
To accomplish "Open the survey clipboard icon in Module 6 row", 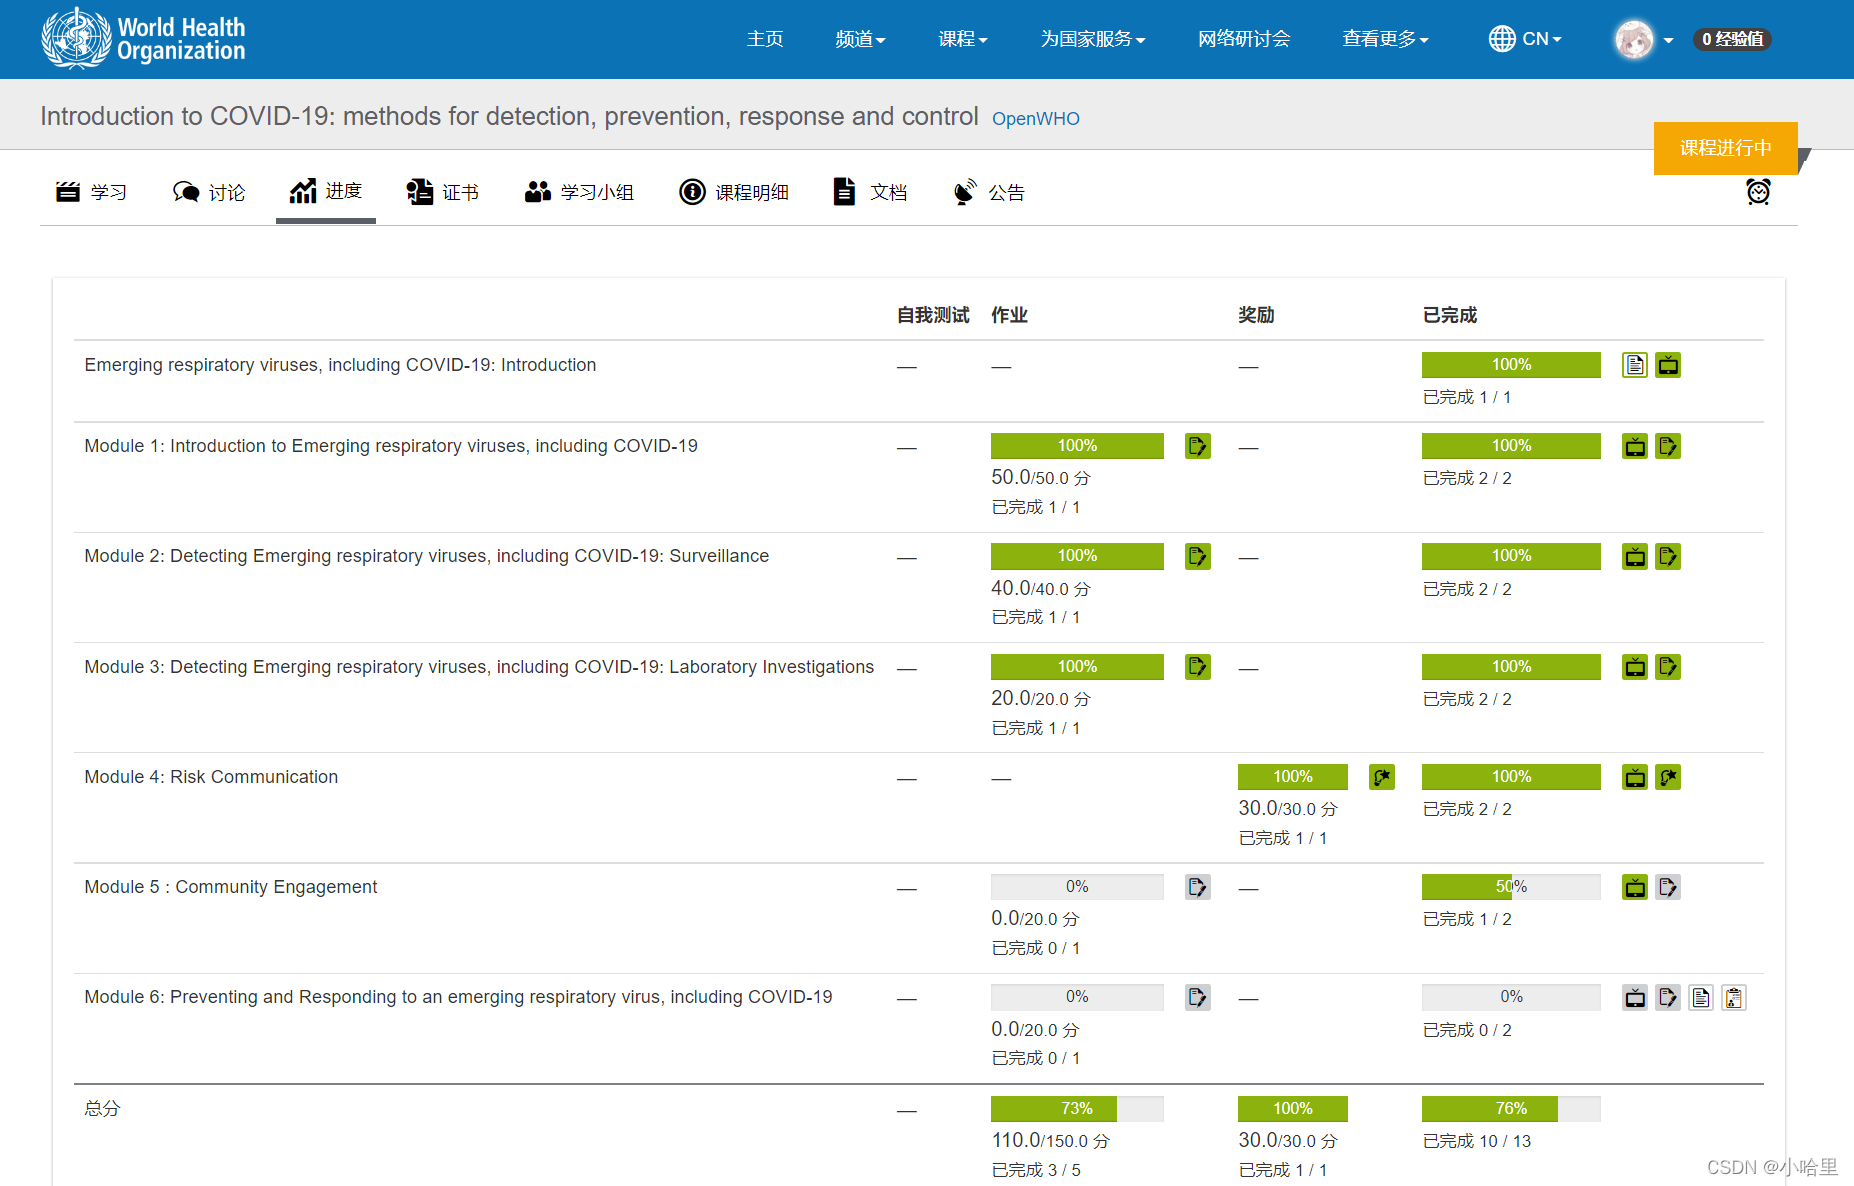I will tap(1734, 997).
